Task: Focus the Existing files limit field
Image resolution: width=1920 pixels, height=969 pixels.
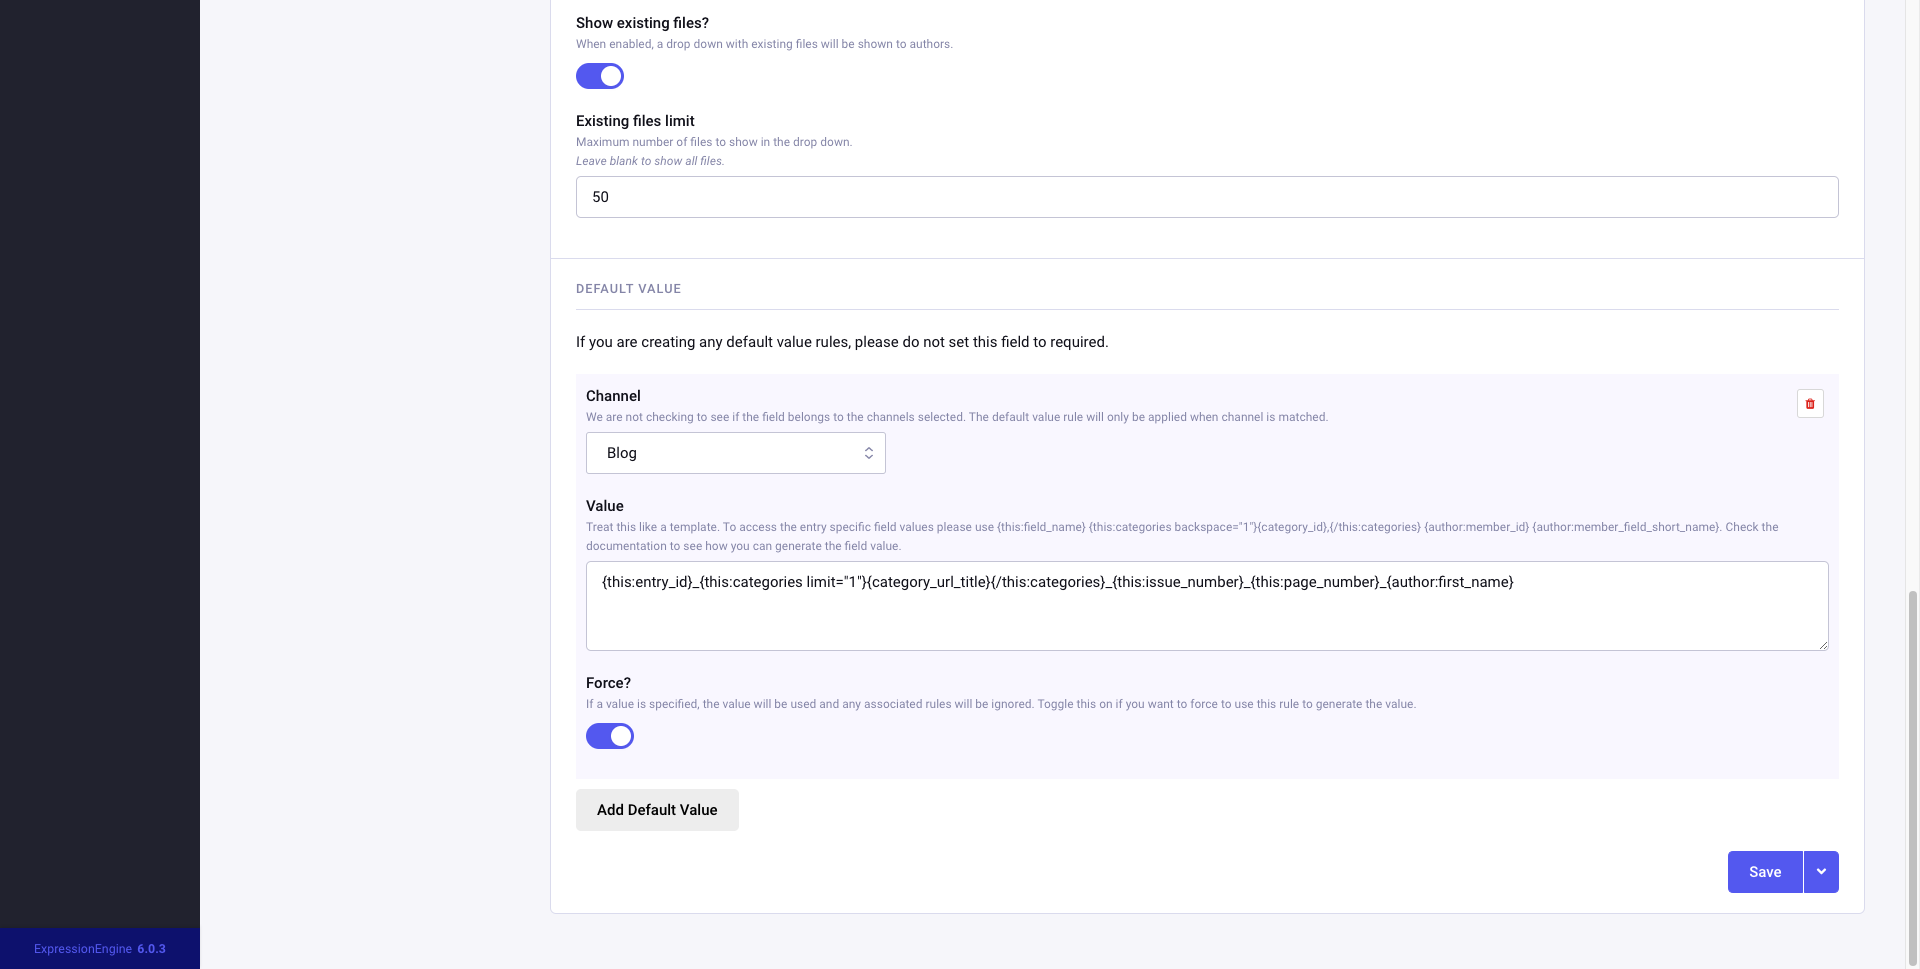Action: pos(1207,197)
